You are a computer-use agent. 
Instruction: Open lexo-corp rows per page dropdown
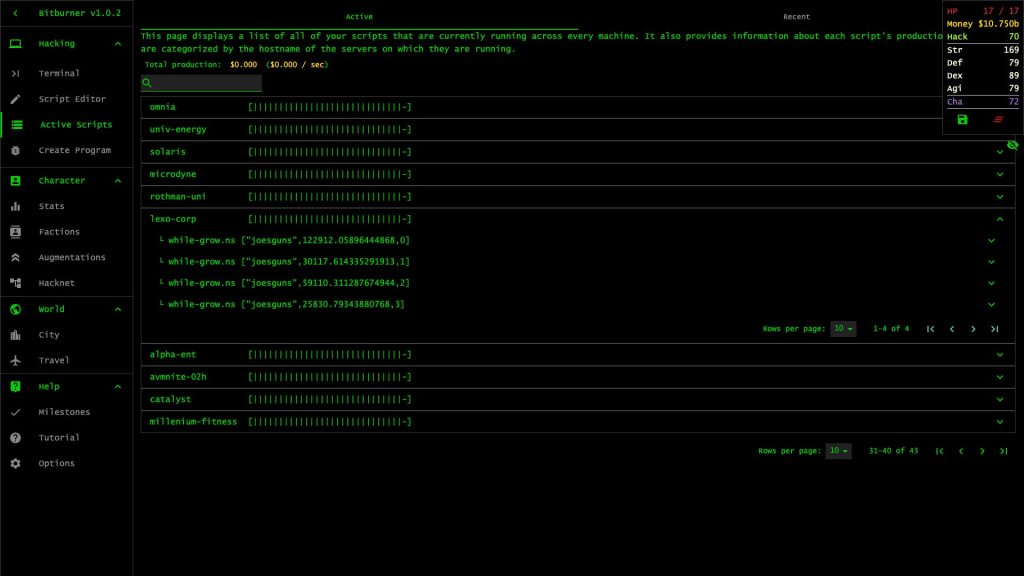pos(842,328)
